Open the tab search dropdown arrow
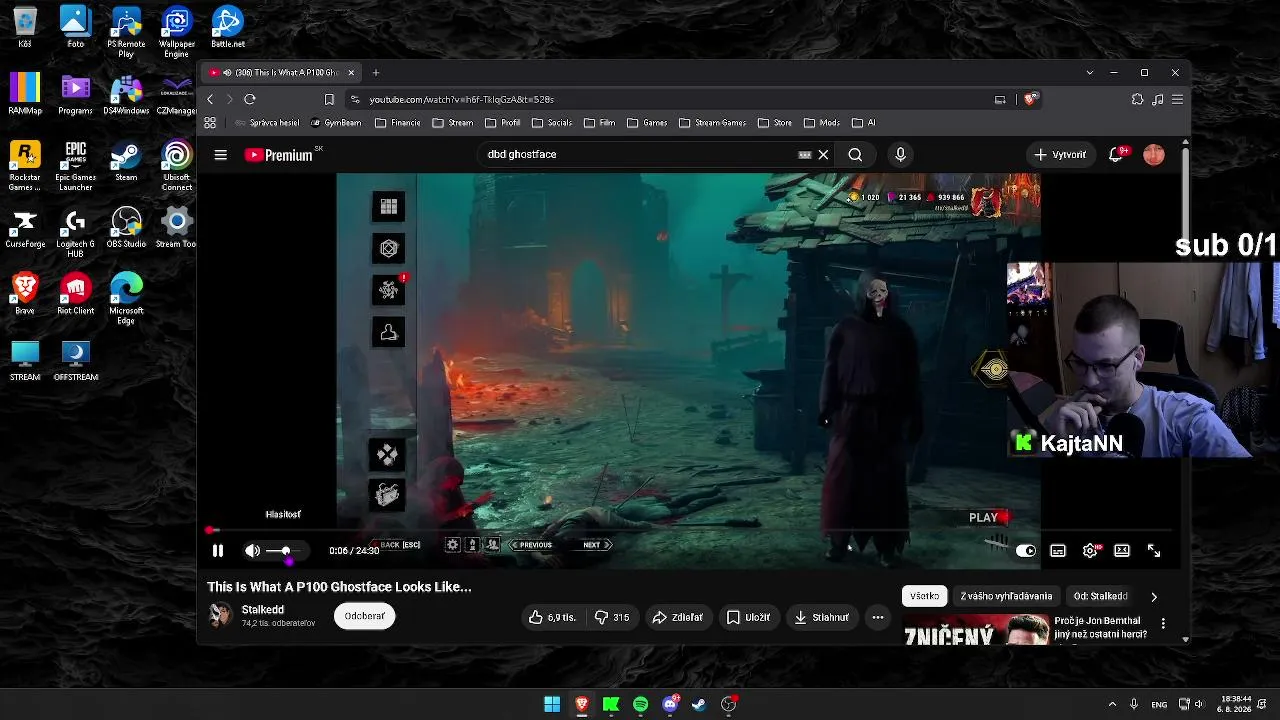 (x=1090, y=73)
